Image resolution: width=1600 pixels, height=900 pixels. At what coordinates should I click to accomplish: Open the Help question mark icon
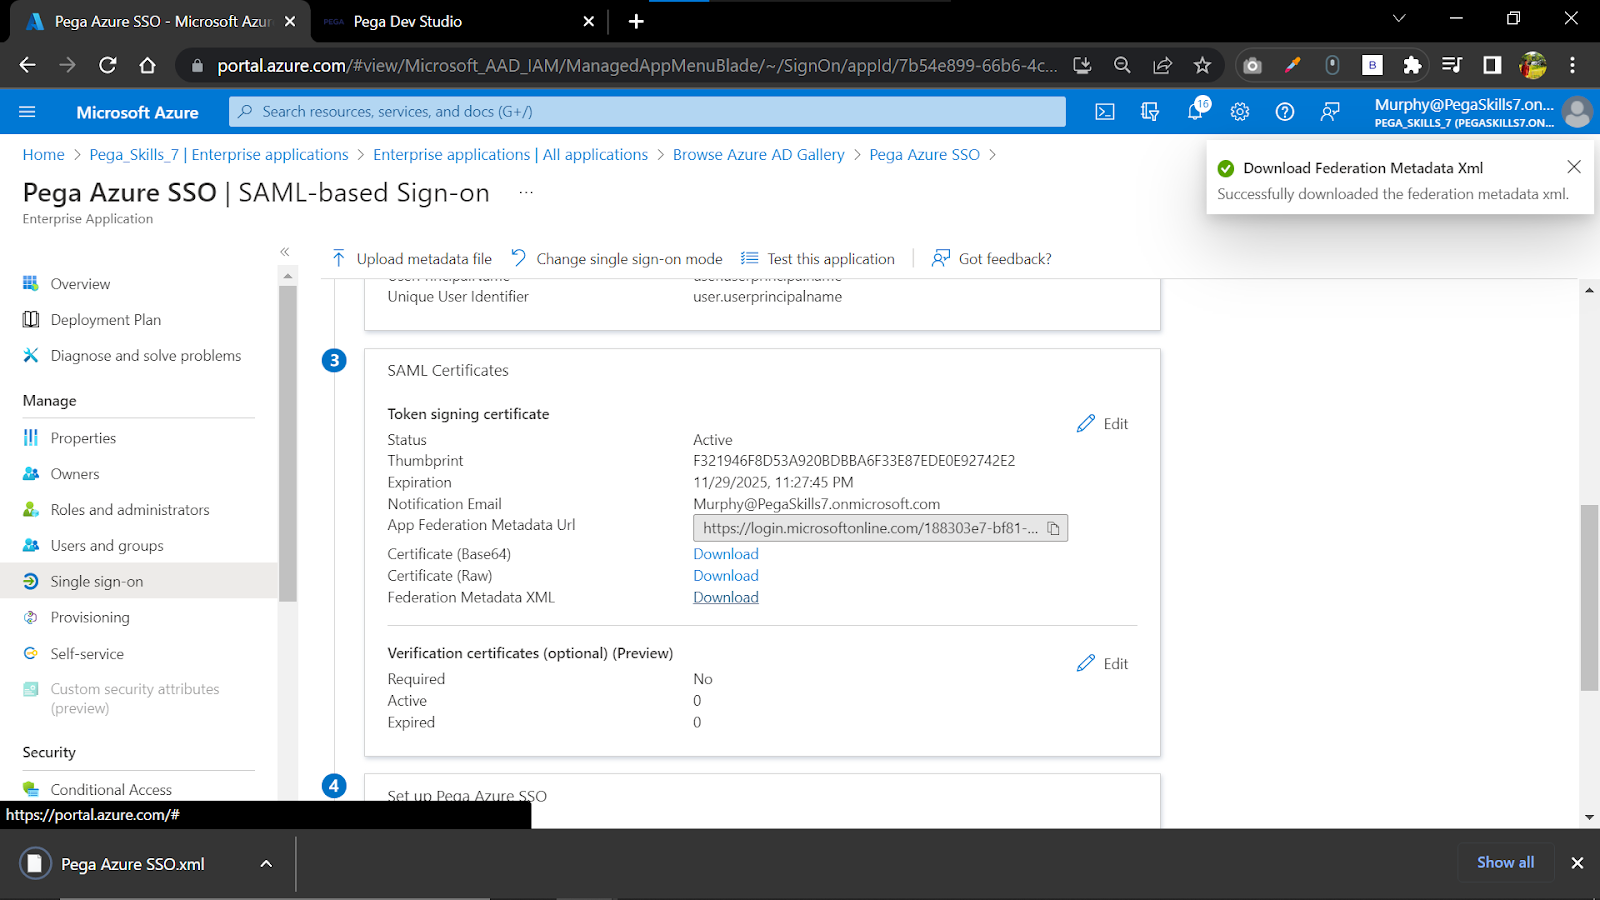pyautogui.click(x=1285, y=112)
